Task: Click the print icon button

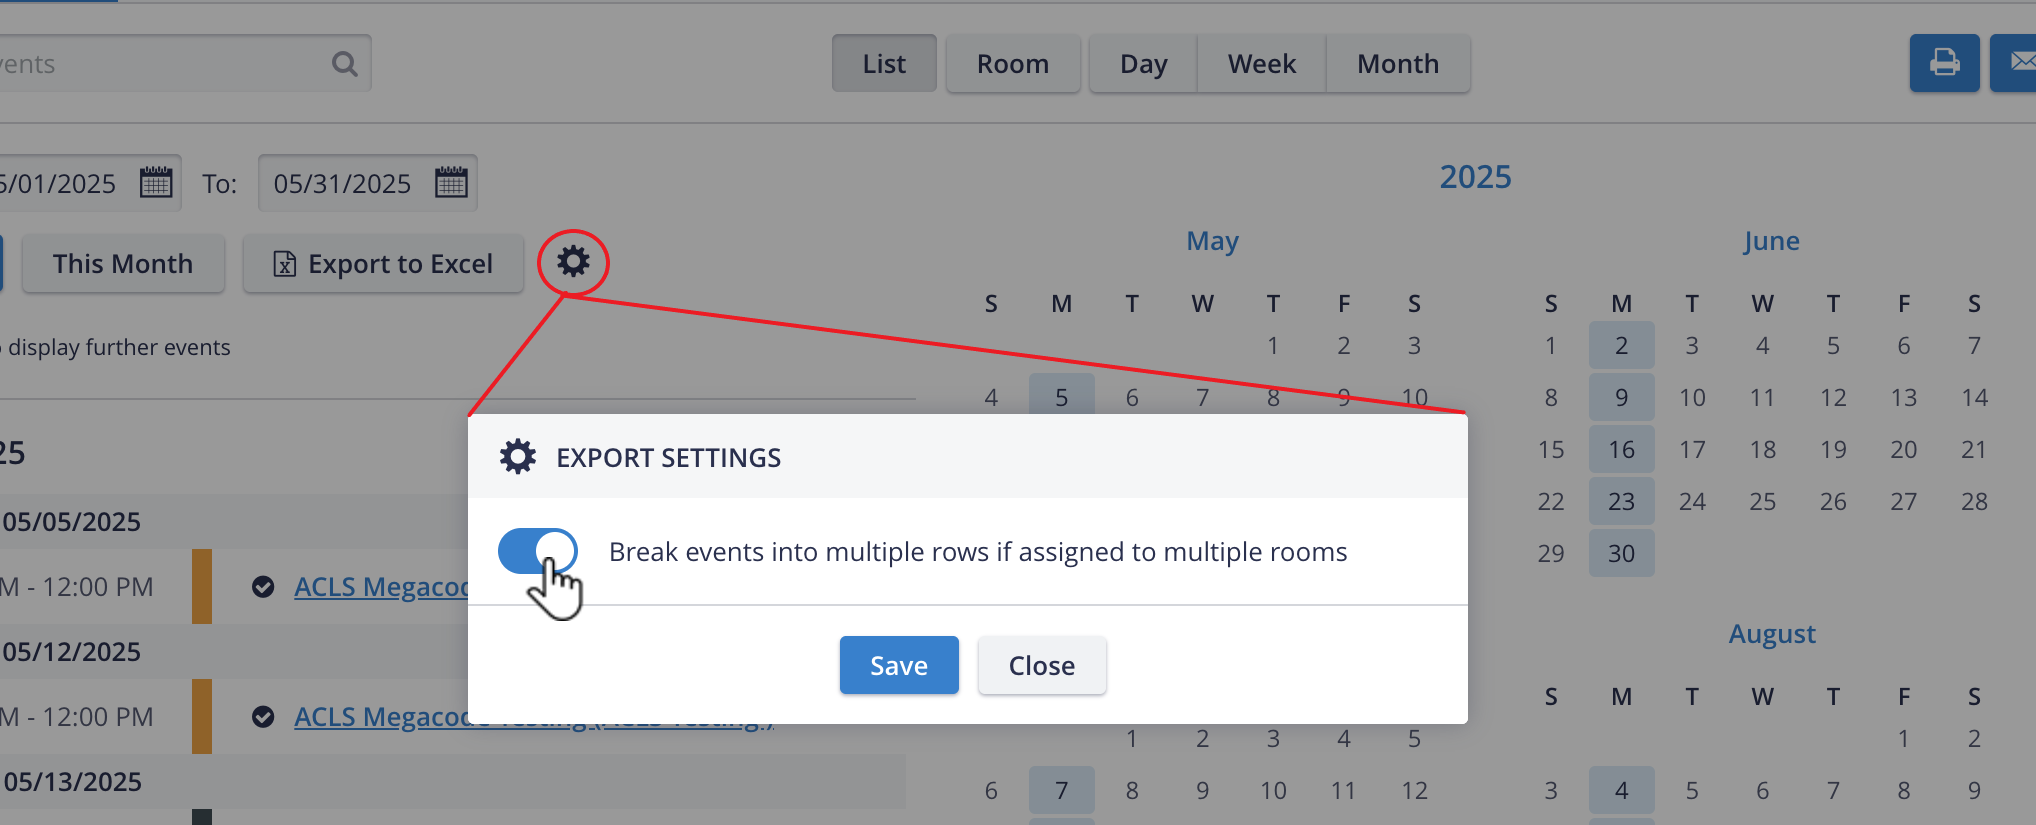Action: pyautogui.click(x=1944, y=63)
